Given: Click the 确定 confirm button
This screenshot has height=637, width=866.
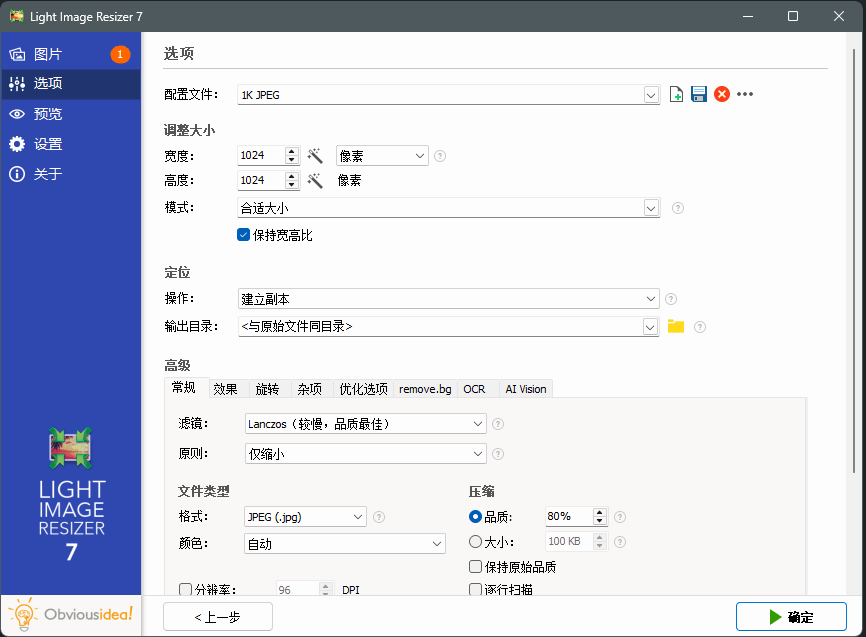Looking at the screenshot, I should (791, 616).
